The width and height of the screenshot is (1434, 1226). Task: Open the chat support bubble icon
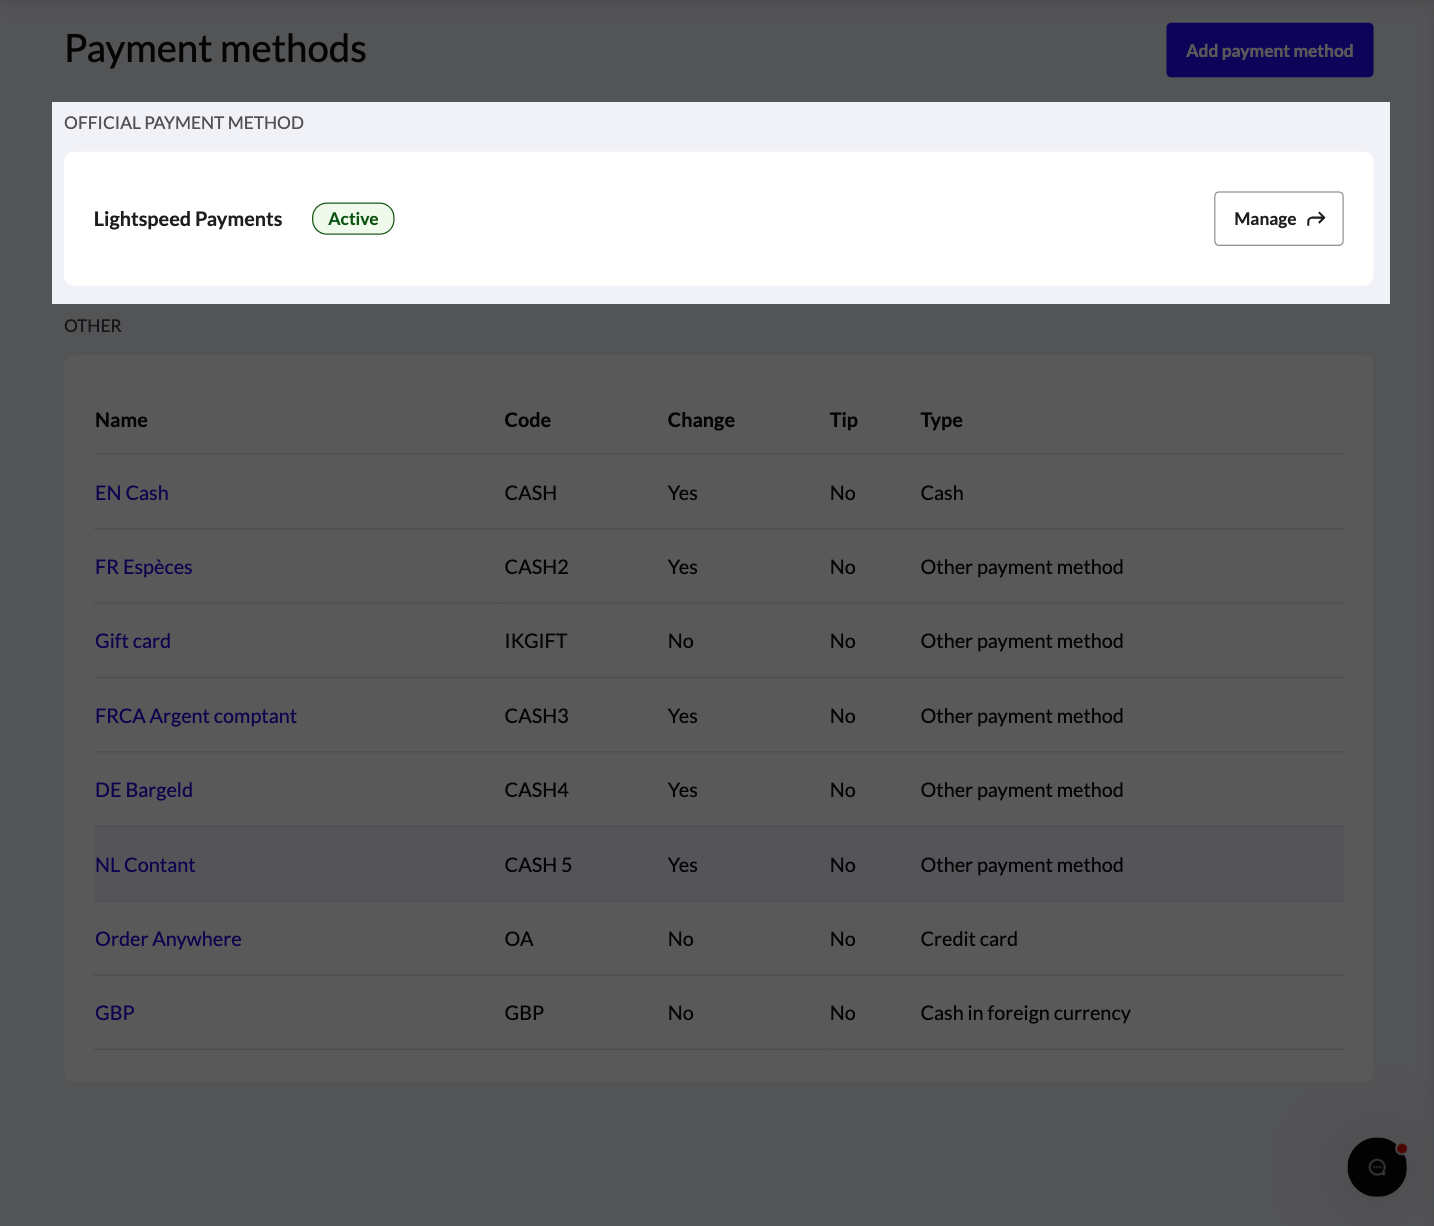(x=1377, y=1167)
